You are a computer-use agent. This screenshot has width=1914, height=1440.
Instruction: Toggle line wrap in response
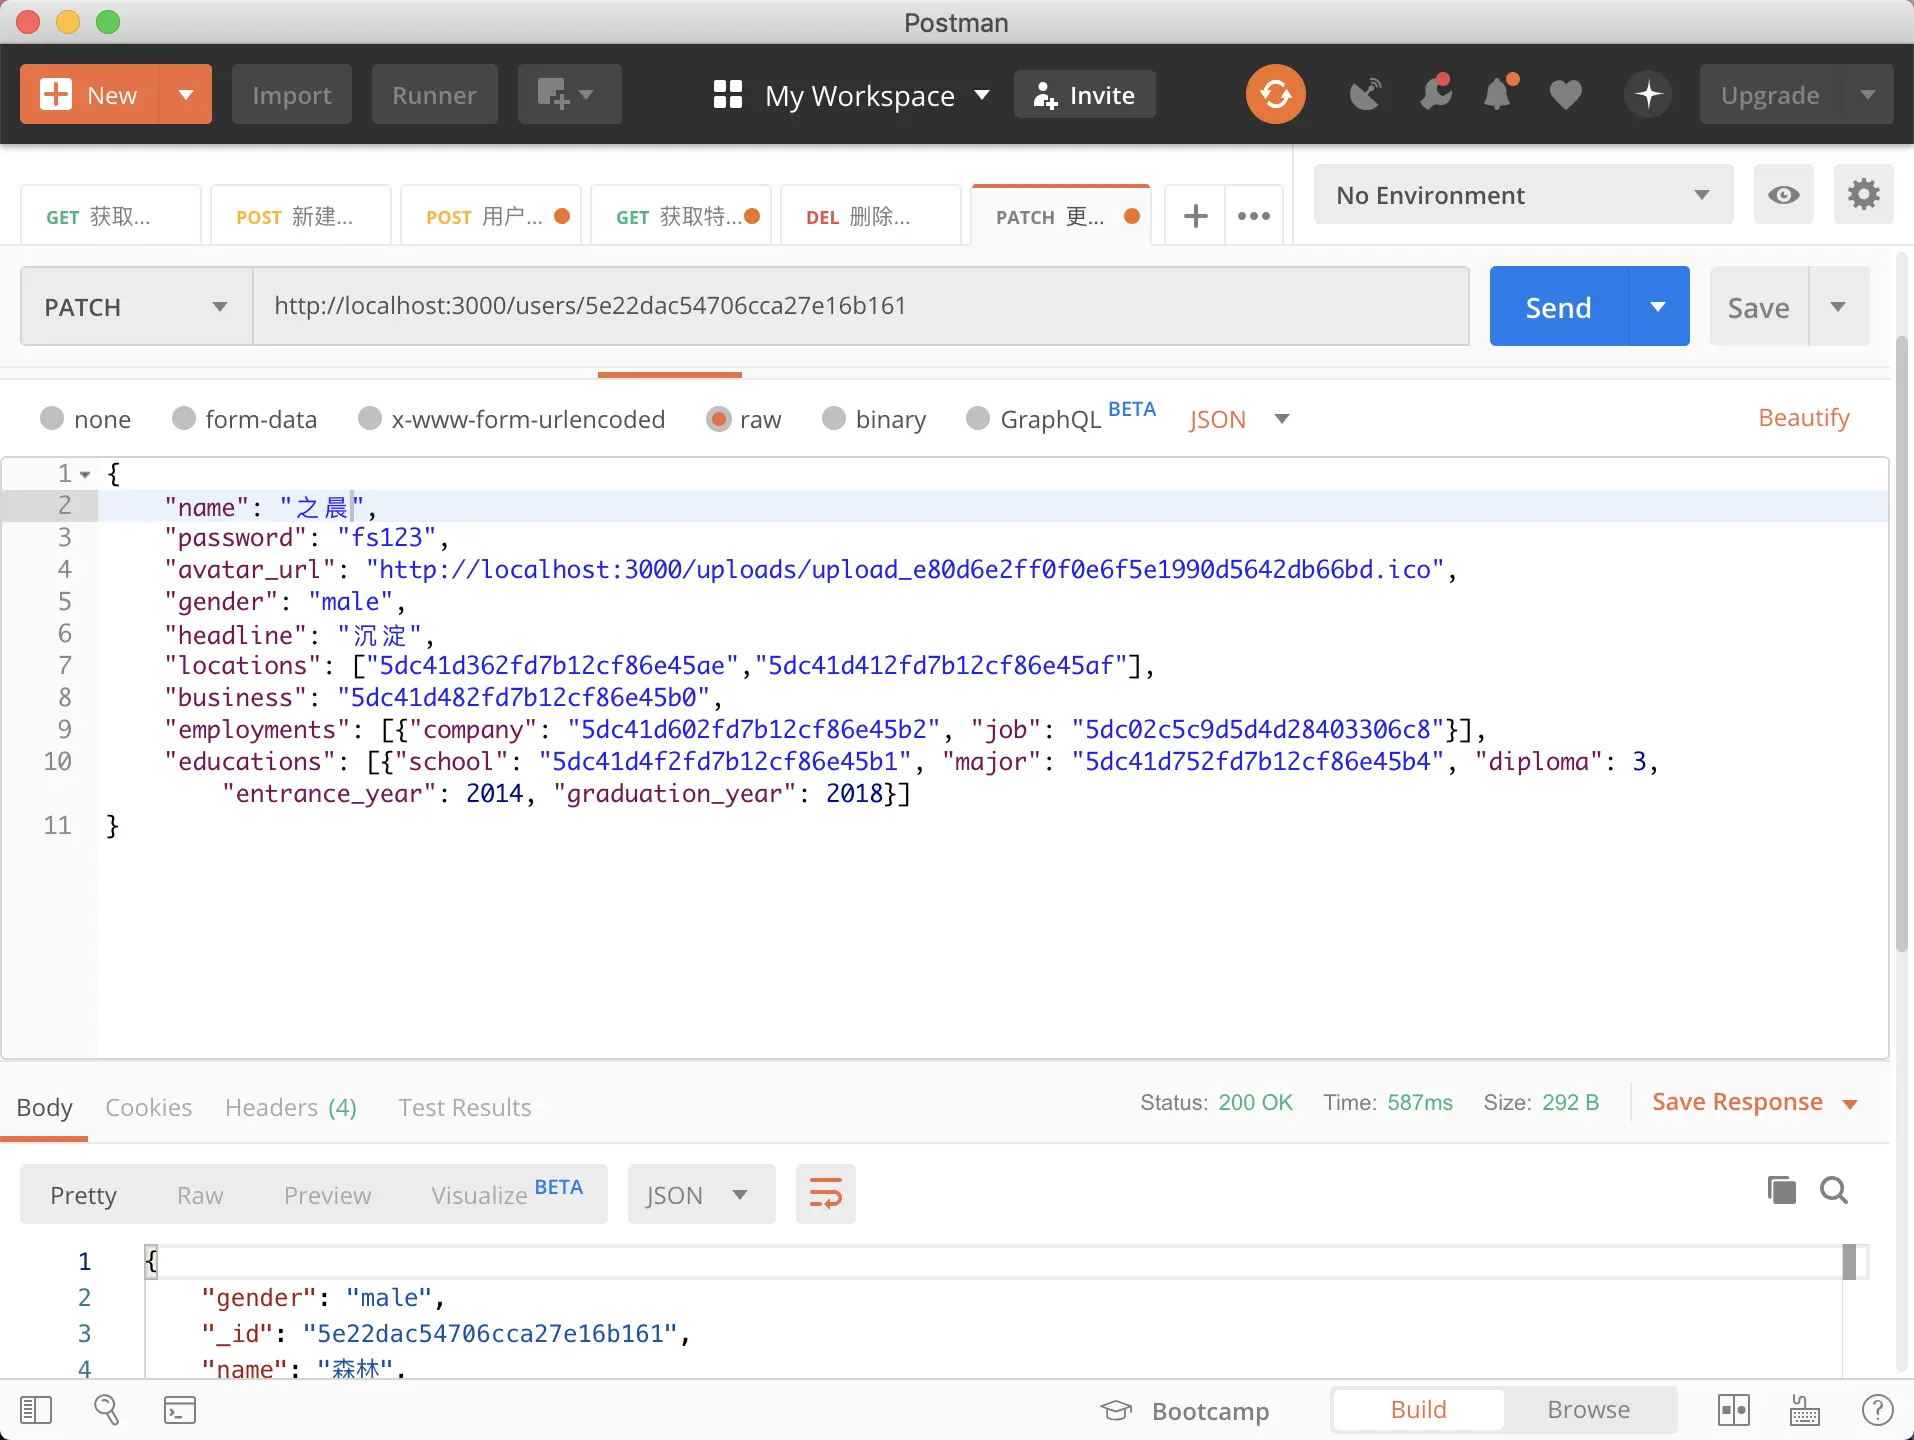coord(825,1194)
